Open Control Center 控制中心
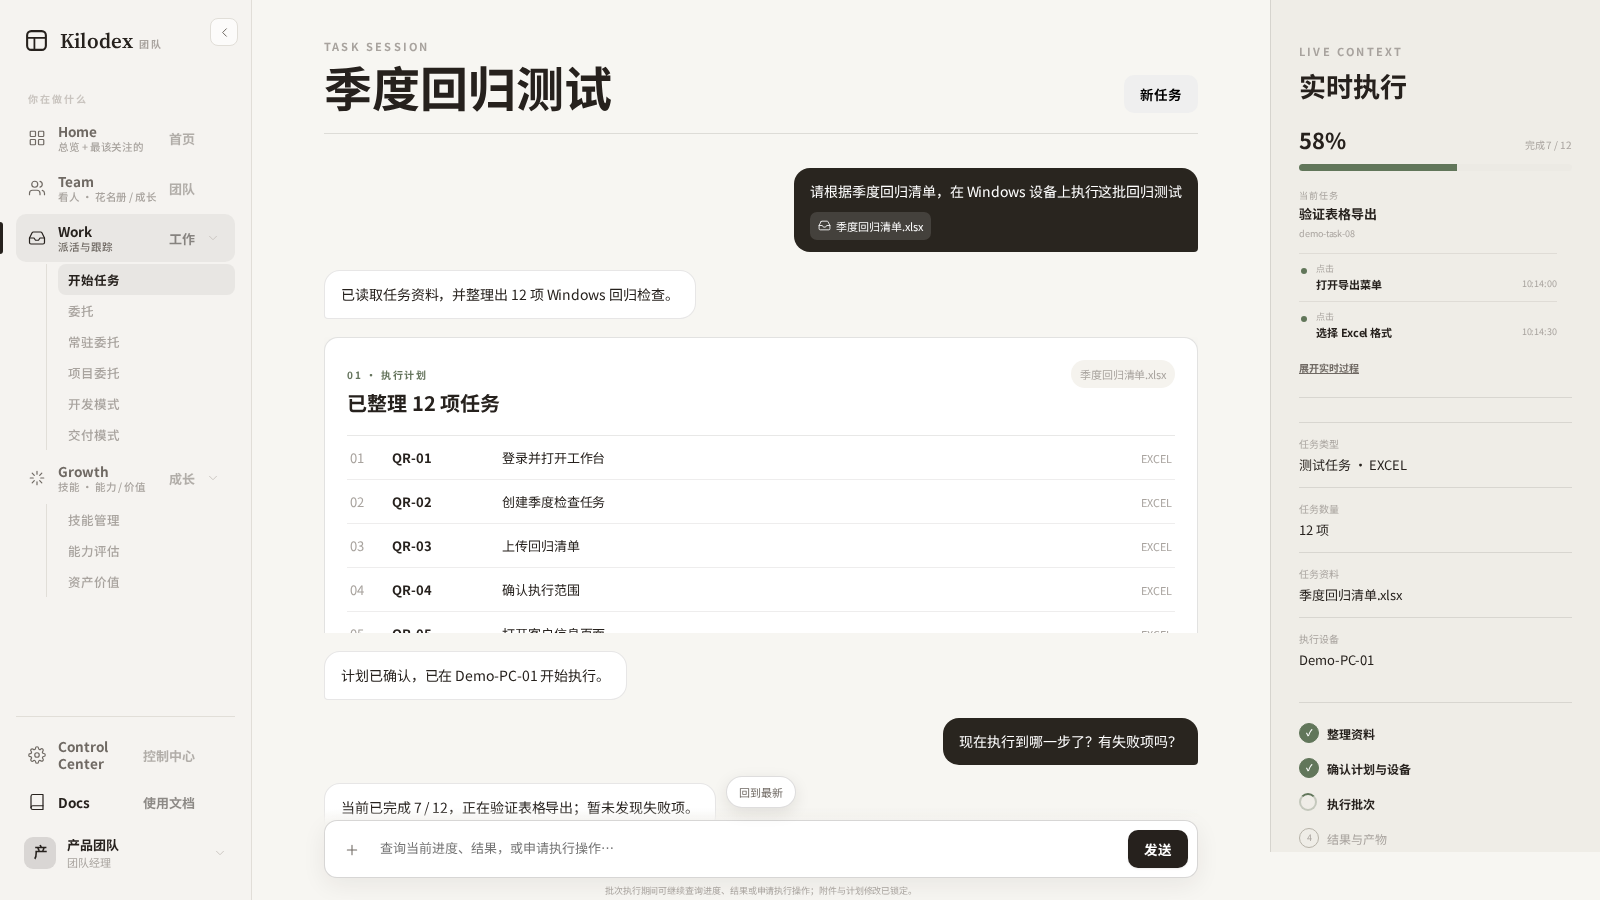Image resolution: width=1600 pixels, height=900 pixels. pos(125,756)
